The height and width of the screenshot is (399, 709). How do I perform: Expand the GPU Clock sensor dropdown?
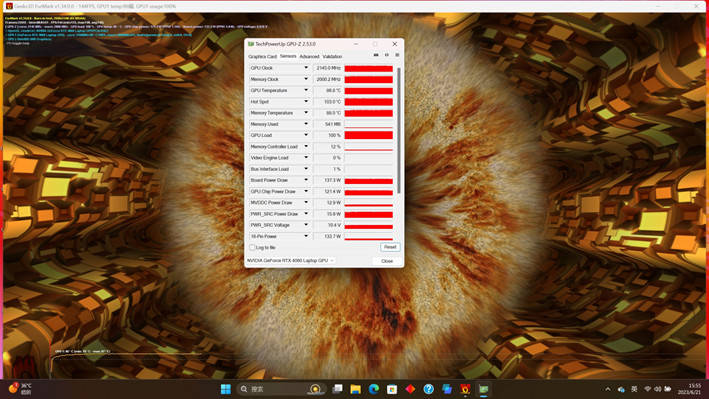[x=306, y=68]
